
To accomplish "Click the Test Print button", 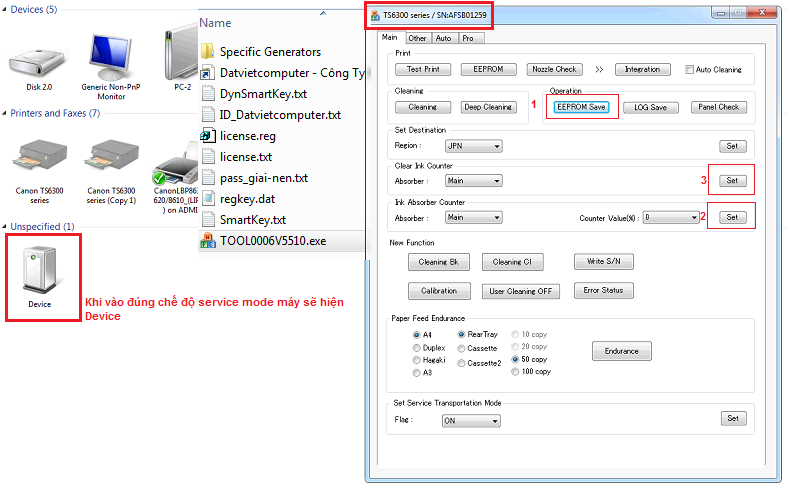I will click(x=423, y=69).
